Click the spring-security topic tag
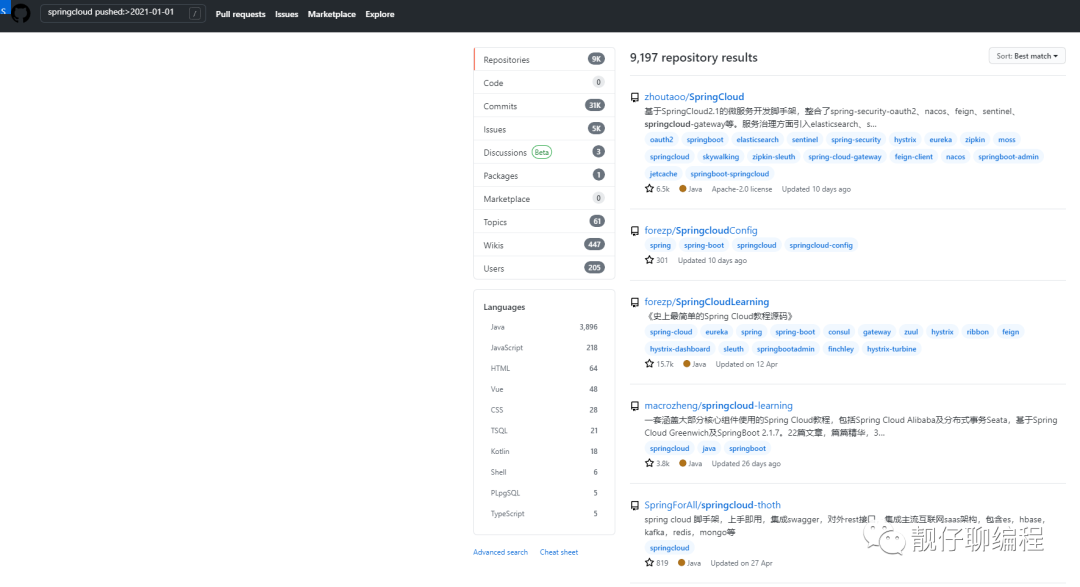 coord(855,139)
